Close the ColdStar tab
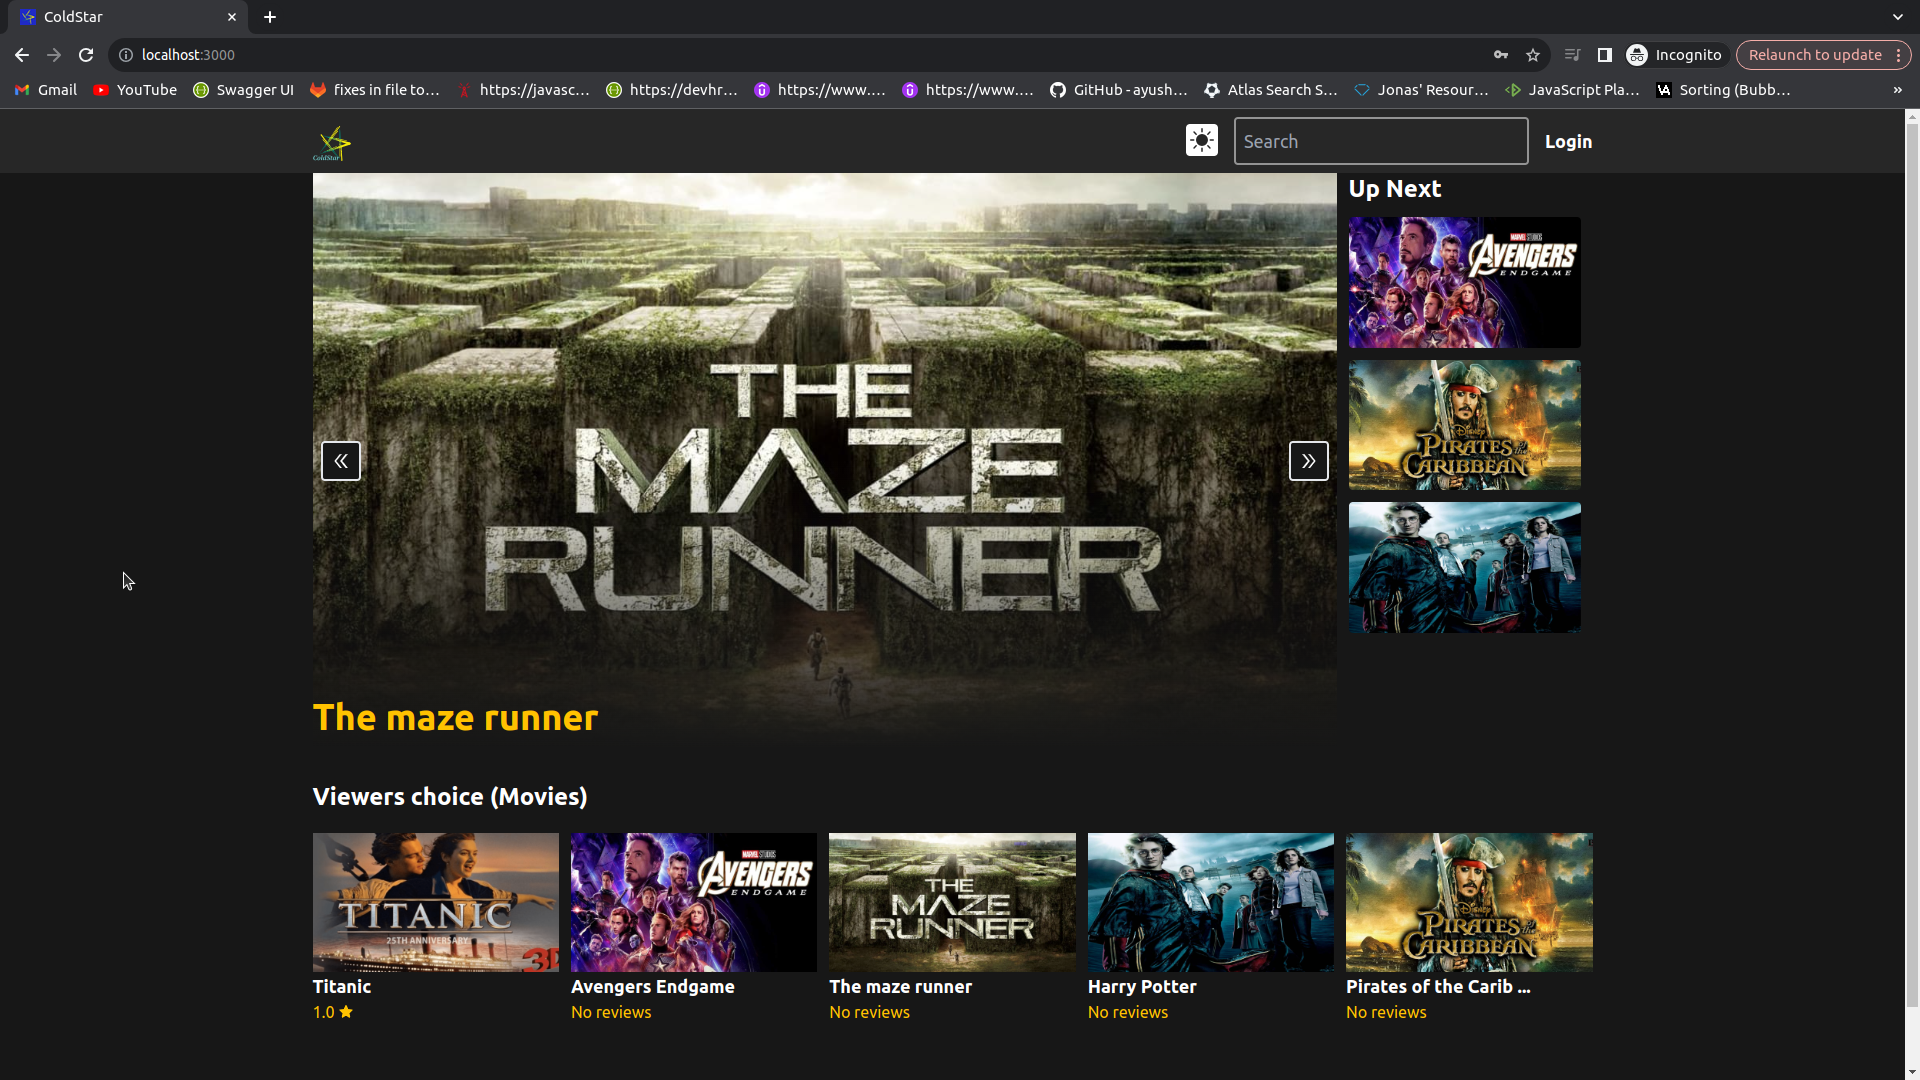 [x=232, y=17]
